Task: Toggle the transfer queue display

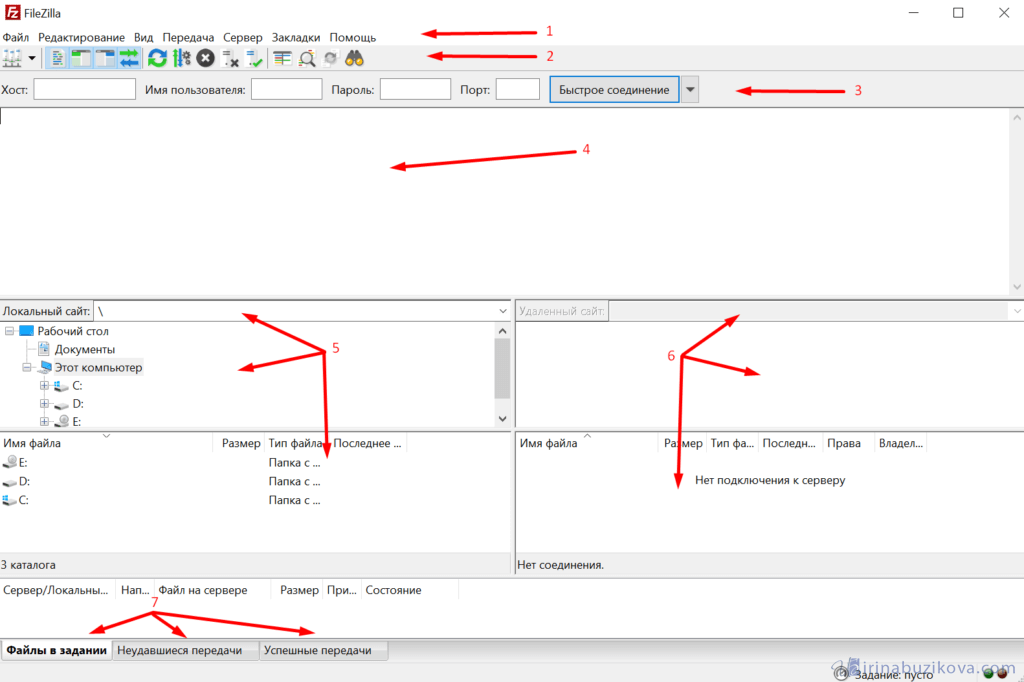Action: pyautogui.click(x=129, y=58)
